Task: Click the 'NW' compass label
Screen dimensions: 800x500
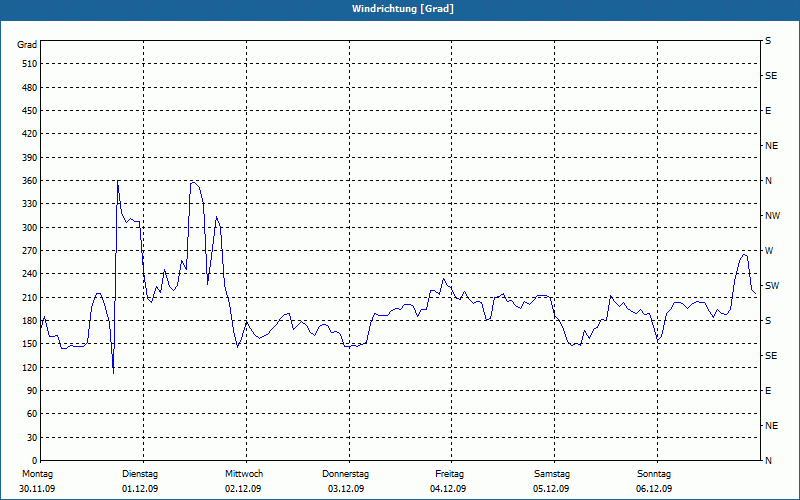Action: pos(772,216)
